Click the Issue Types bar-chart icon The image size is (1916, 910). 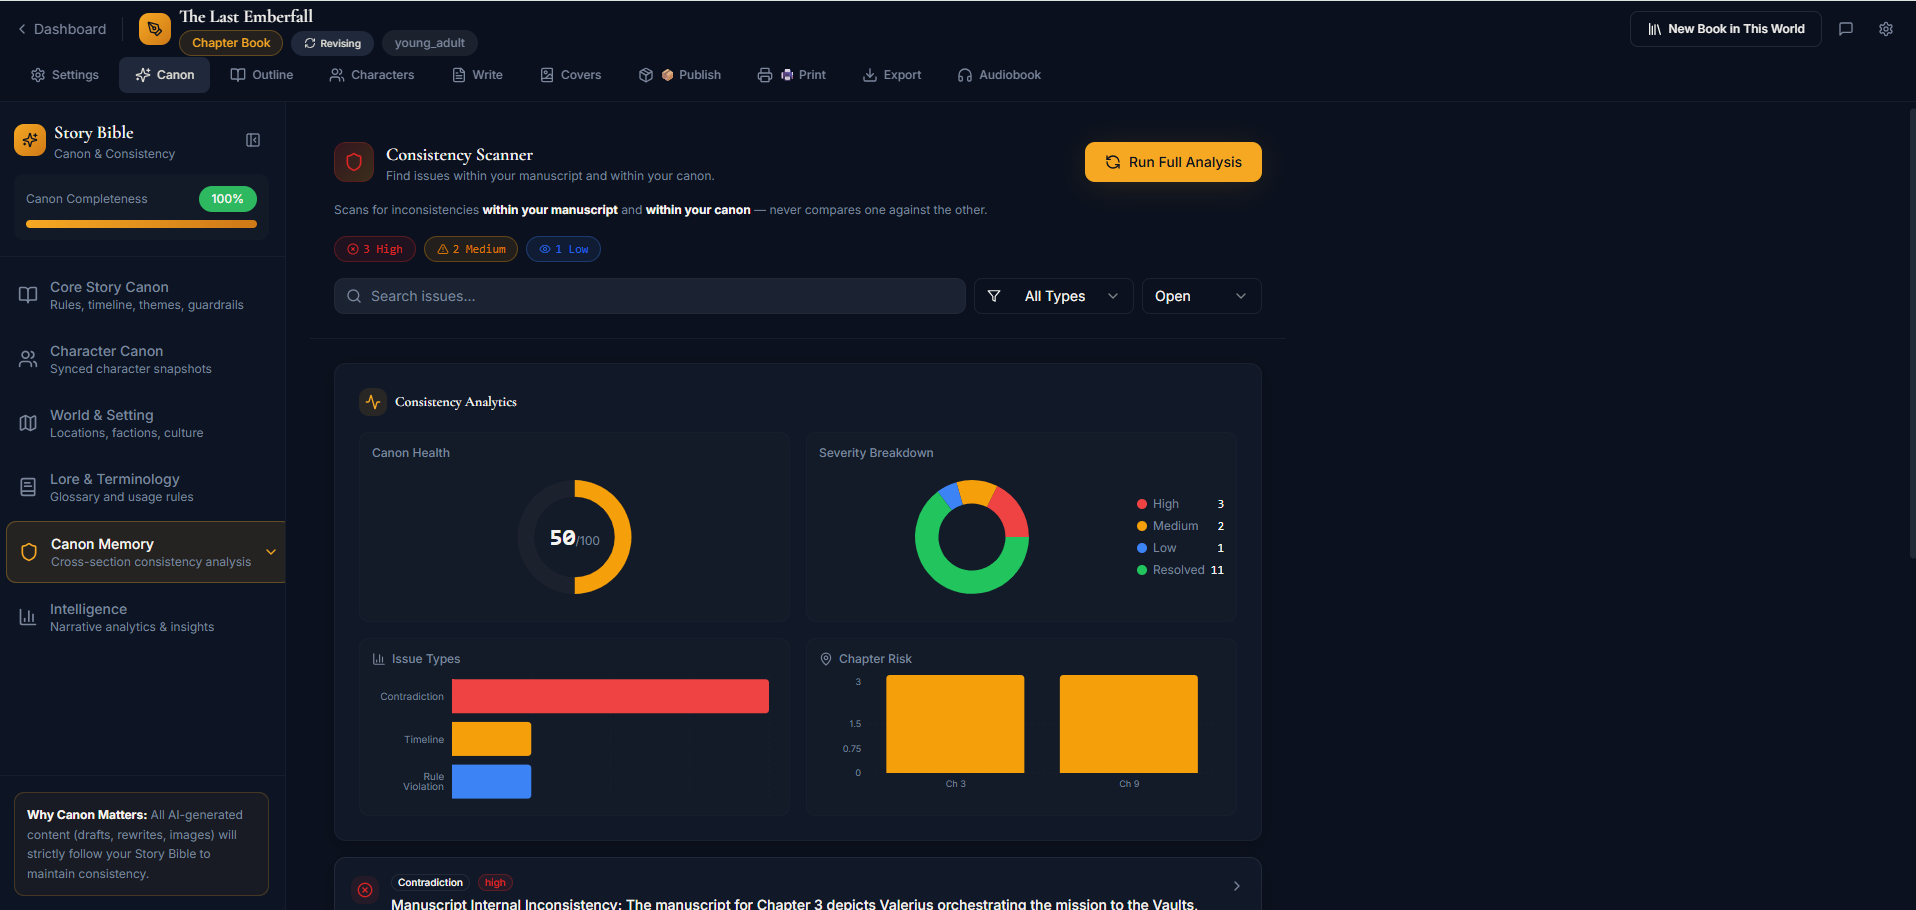click(379, 659)
